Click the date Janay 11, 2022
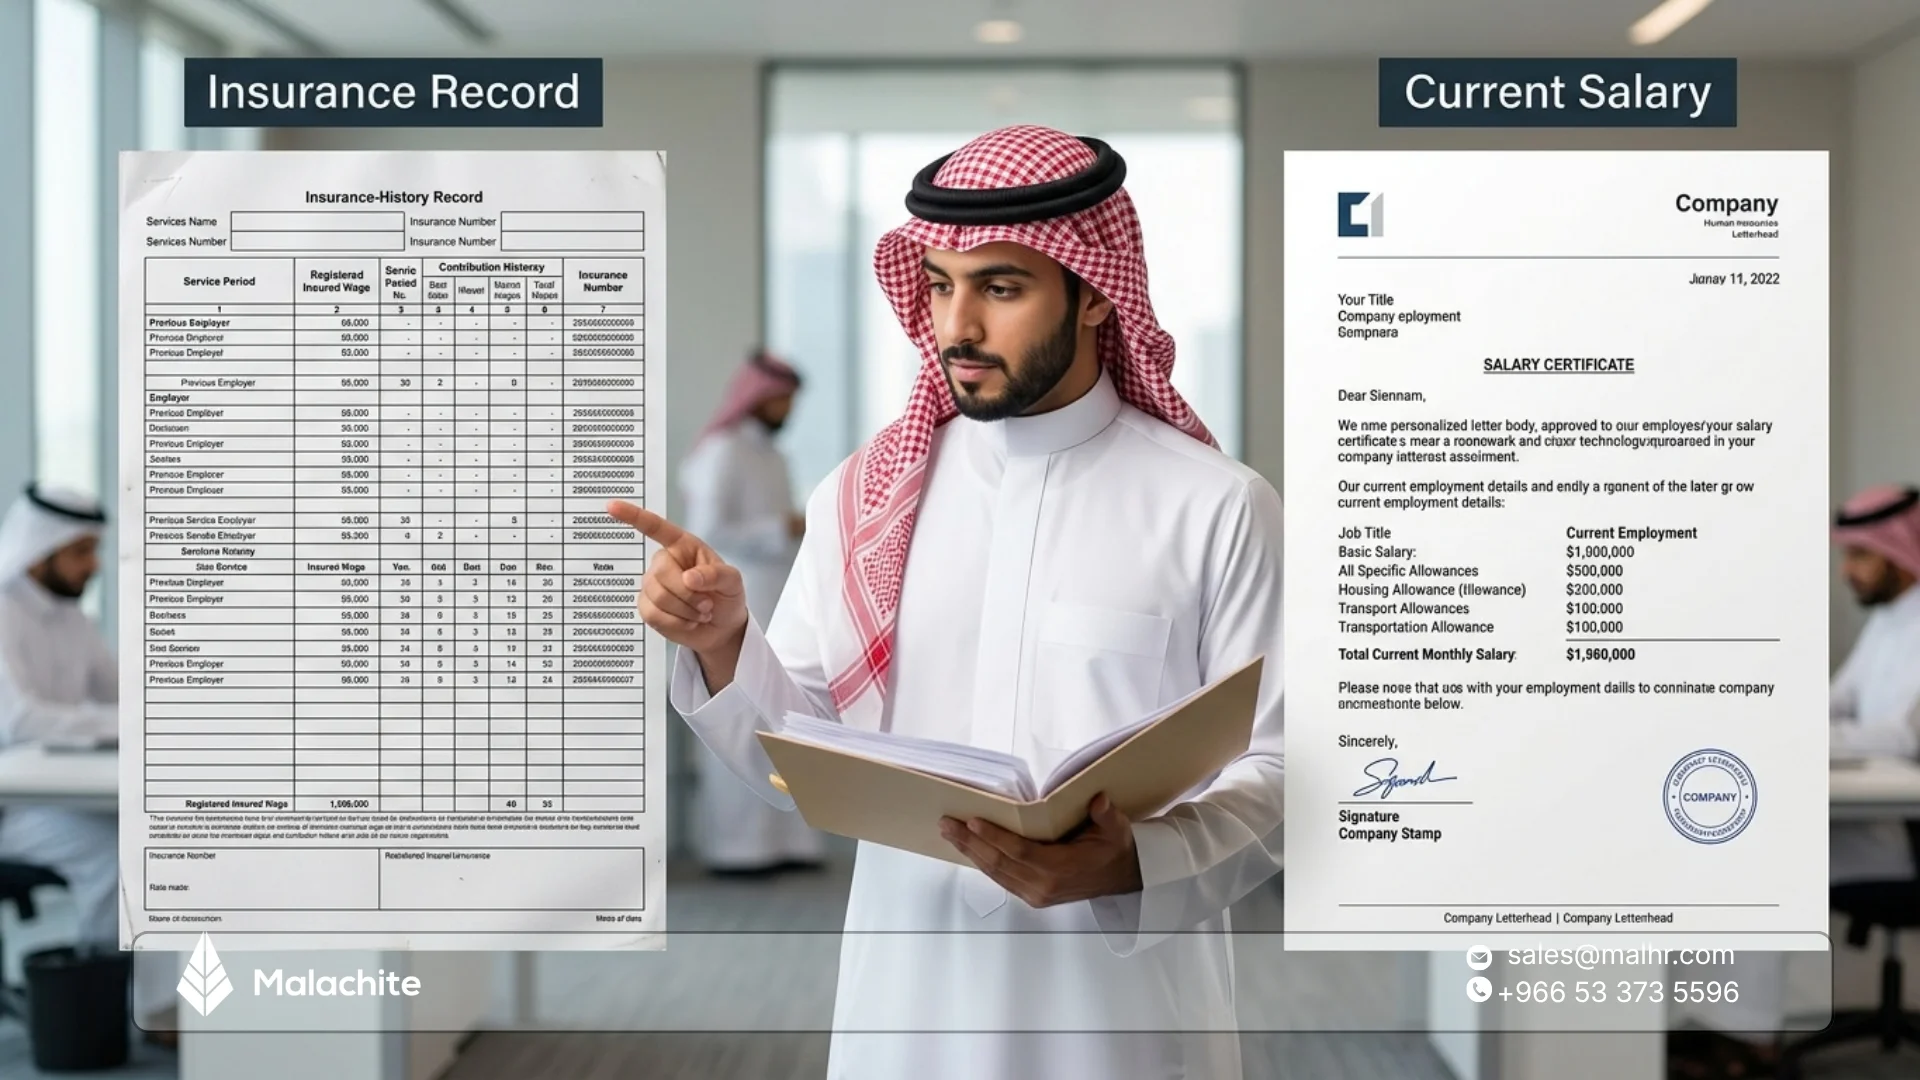The width and height of the screenshot is (1920, 1080). pyautogui.click(x=1734, y=279)
